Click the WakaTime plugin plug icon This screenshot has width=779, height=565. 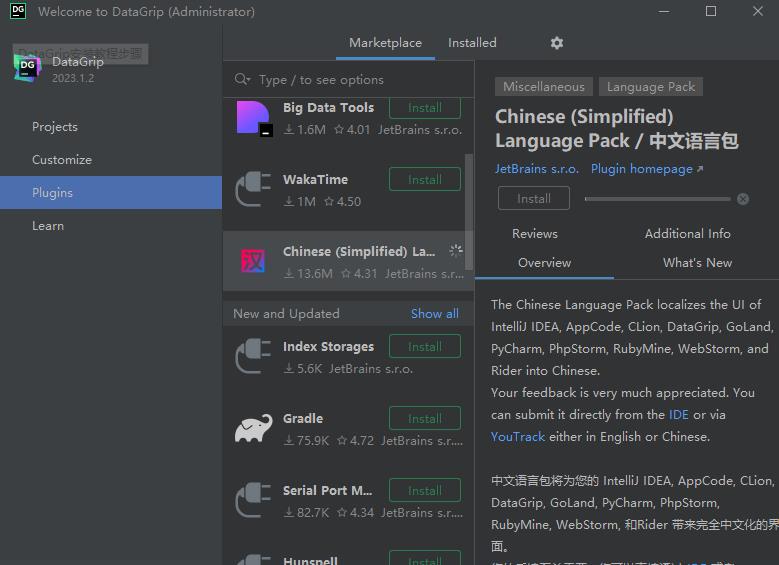pos(253,189)
